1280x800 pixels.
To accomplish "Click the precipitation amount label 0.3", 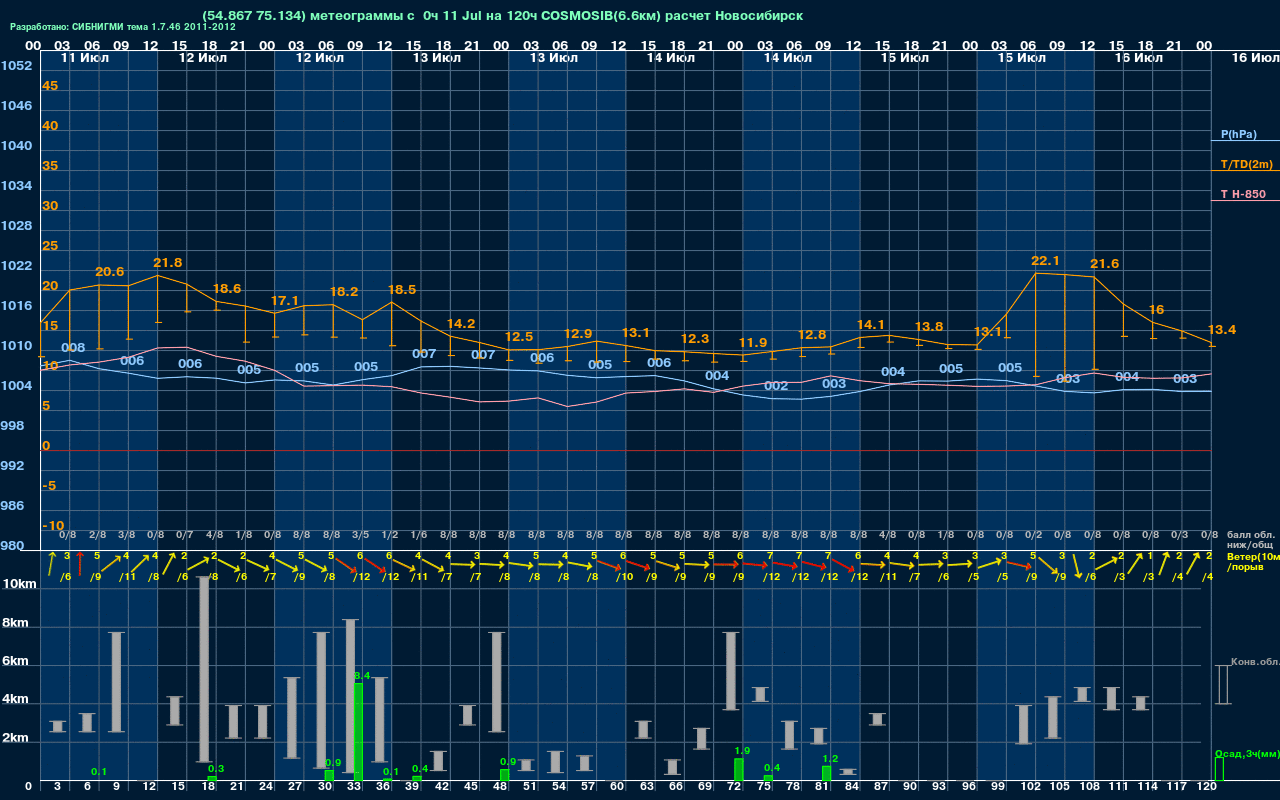I will click(216, 768).
